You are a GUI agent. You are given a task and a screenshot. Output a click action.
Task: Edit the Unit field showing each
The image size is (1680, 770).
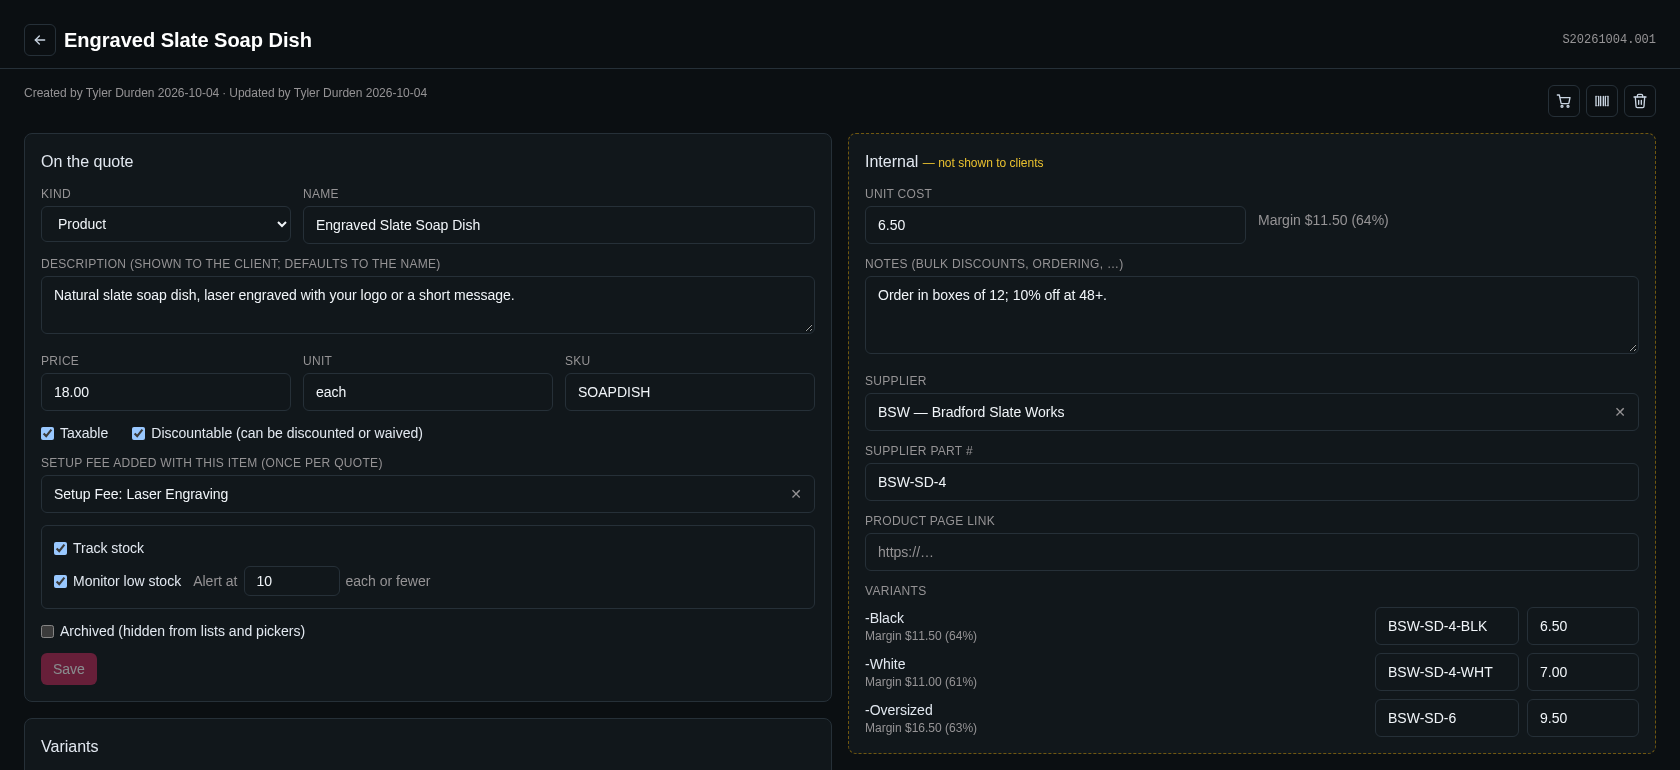[428, 392]
